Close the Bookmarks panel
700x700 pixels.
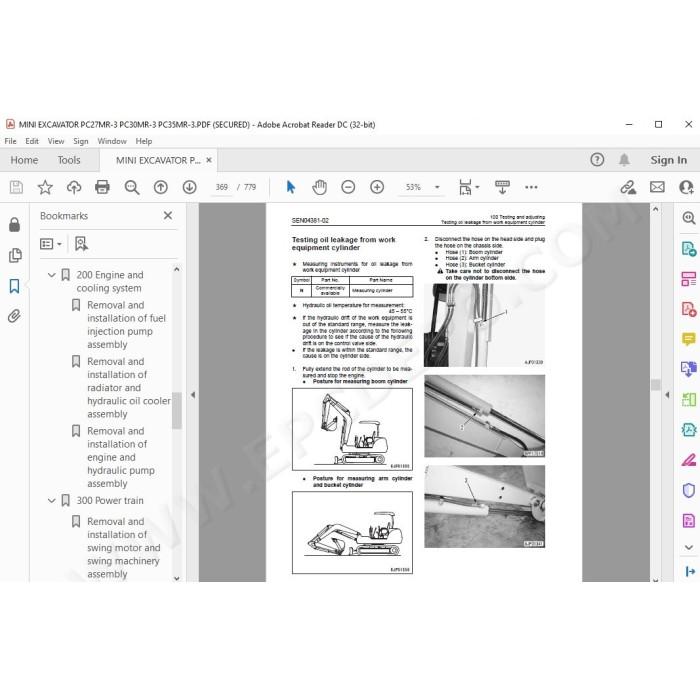[168, 216]
